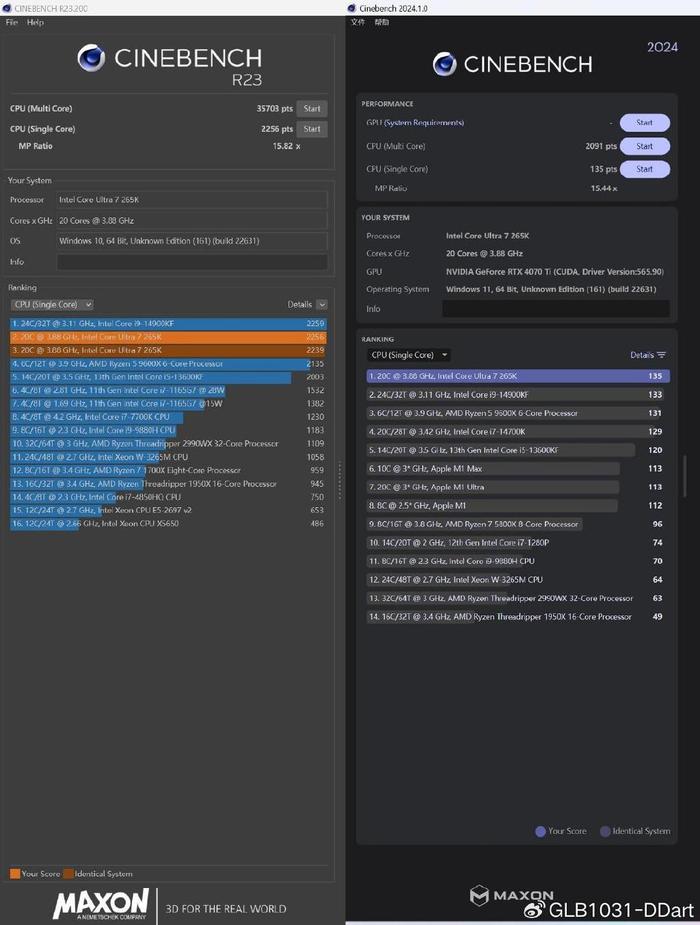Select 2024 ranking row 8C Apple M1
Screen dimensions: 700x925
click(518, 506)
